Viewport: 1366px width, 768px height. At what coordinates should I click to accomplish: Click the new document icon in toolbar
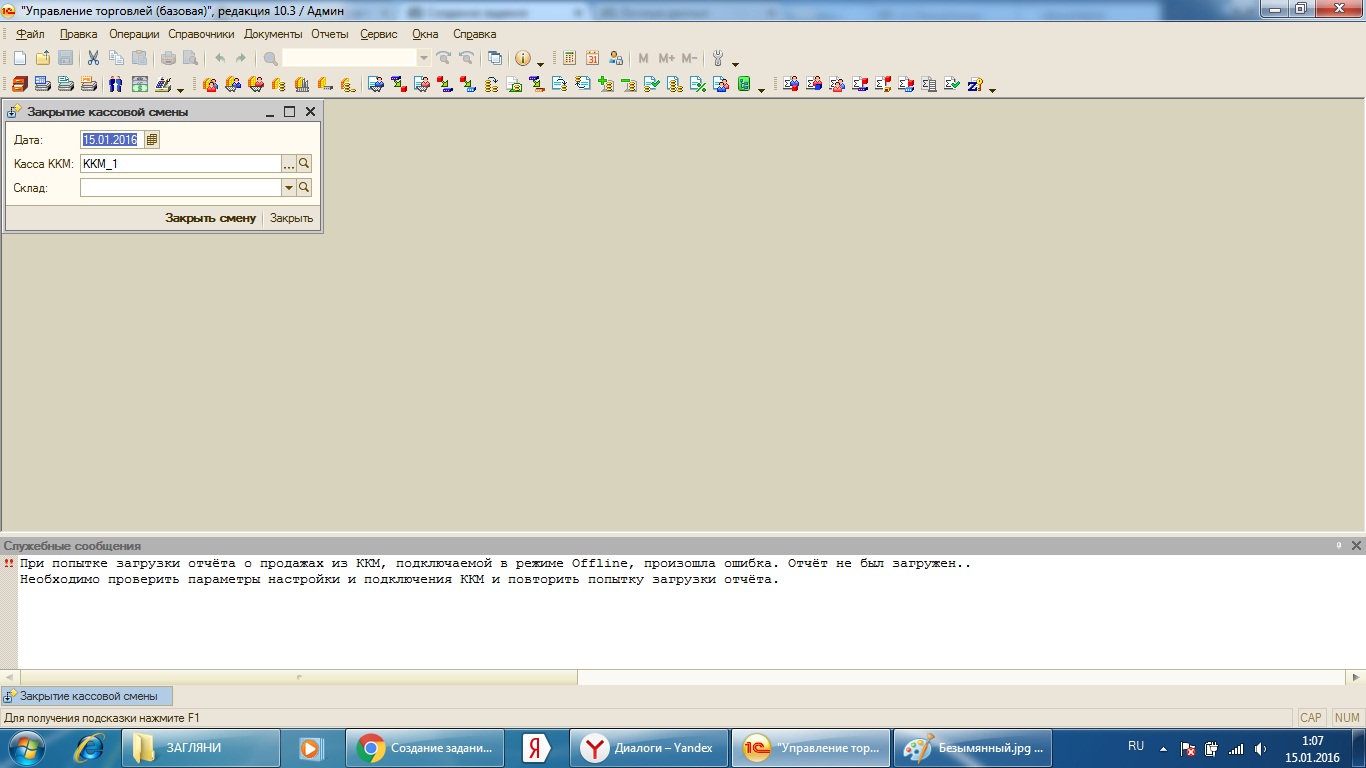(20, 59)
